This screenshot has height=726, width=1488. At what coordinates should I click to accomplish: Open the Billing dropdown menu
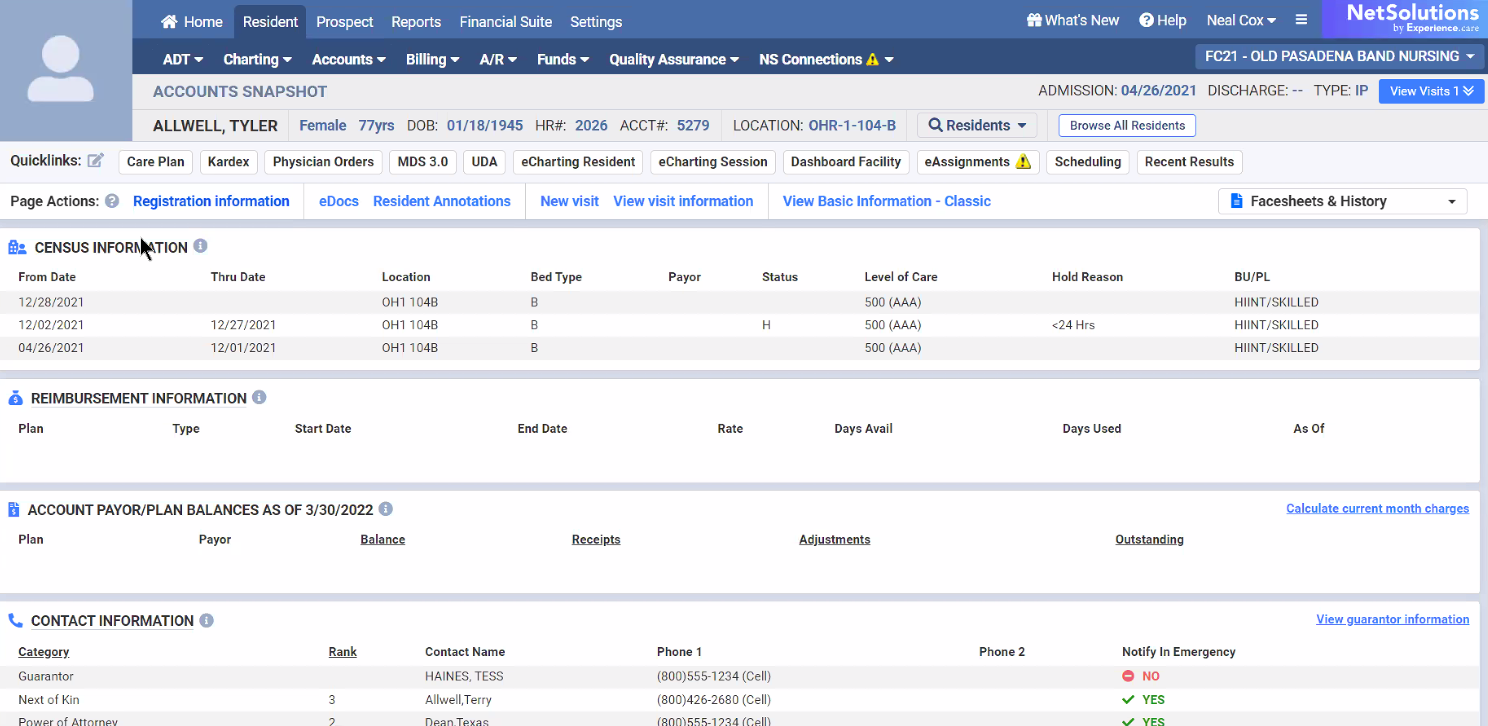[432, 59]
